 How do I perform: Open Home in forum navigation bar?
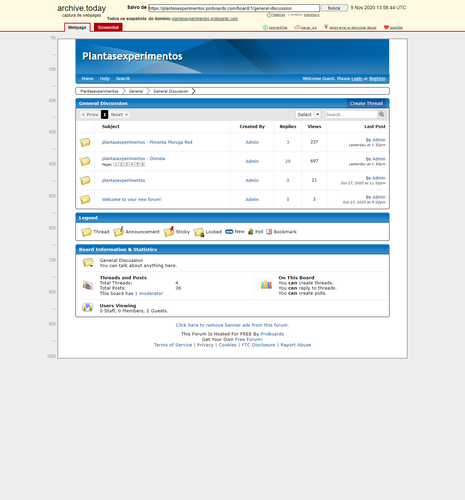pyautogui.click(x=87, y=79)
